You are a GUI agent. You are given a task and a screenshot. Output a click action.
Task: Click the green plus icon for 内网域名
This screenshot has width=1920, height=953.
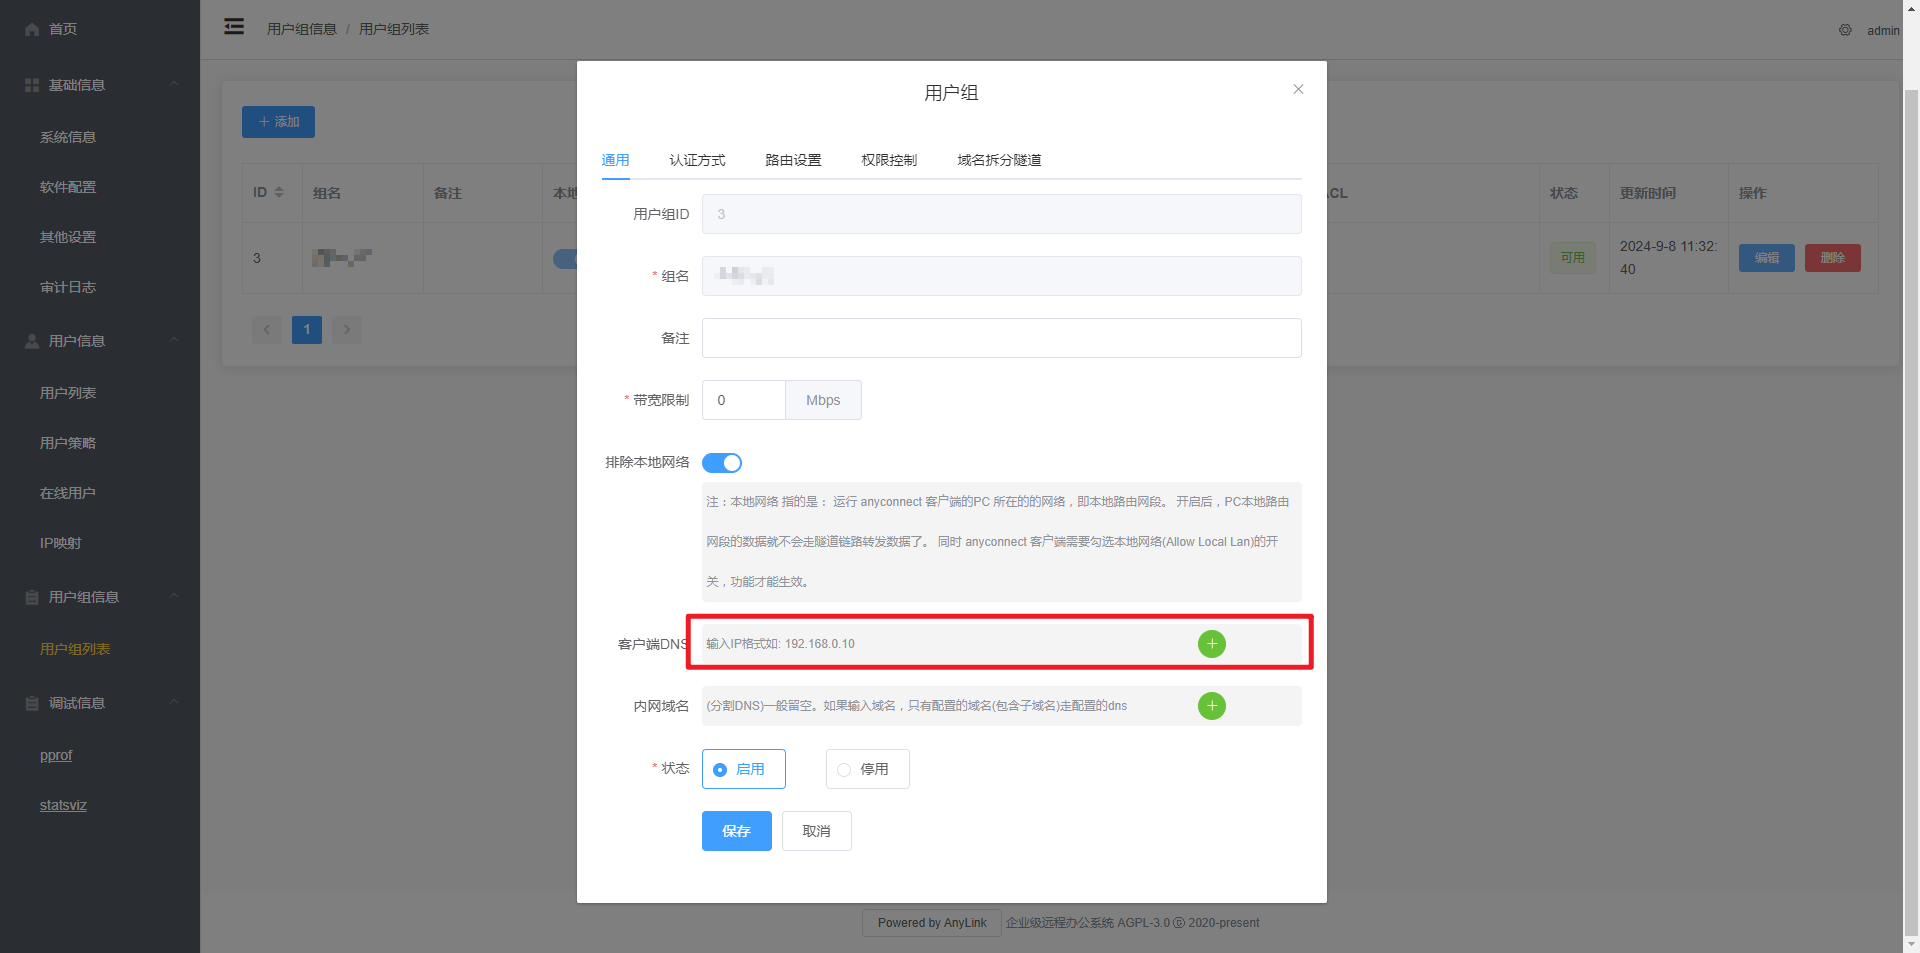[1211, 706]
